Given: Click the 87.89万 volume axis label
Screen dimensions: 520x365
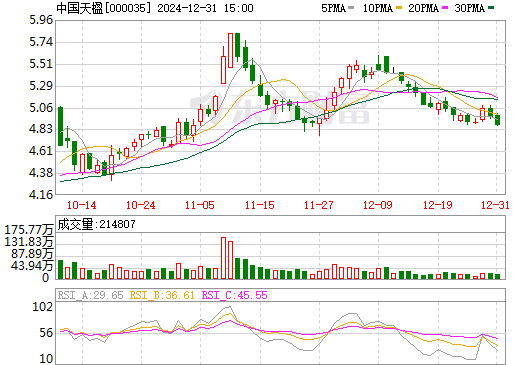Looking at the screenshot, I should click(32, 254).
